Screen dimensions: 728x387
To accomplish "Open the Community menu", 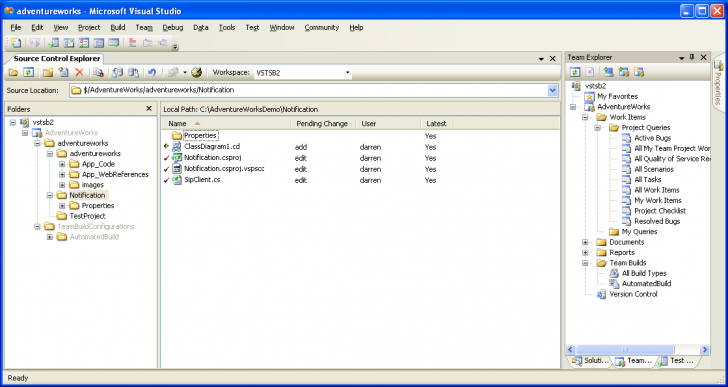I will pos(321,27).
